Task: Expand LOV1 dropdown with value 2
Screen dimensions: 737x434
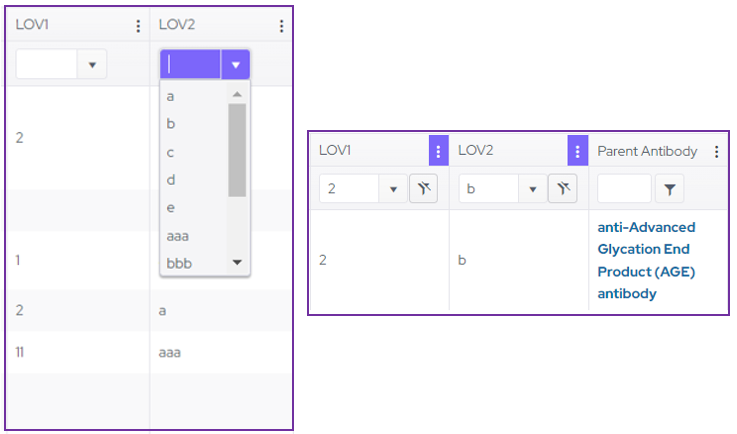Action: click(392, 188)
